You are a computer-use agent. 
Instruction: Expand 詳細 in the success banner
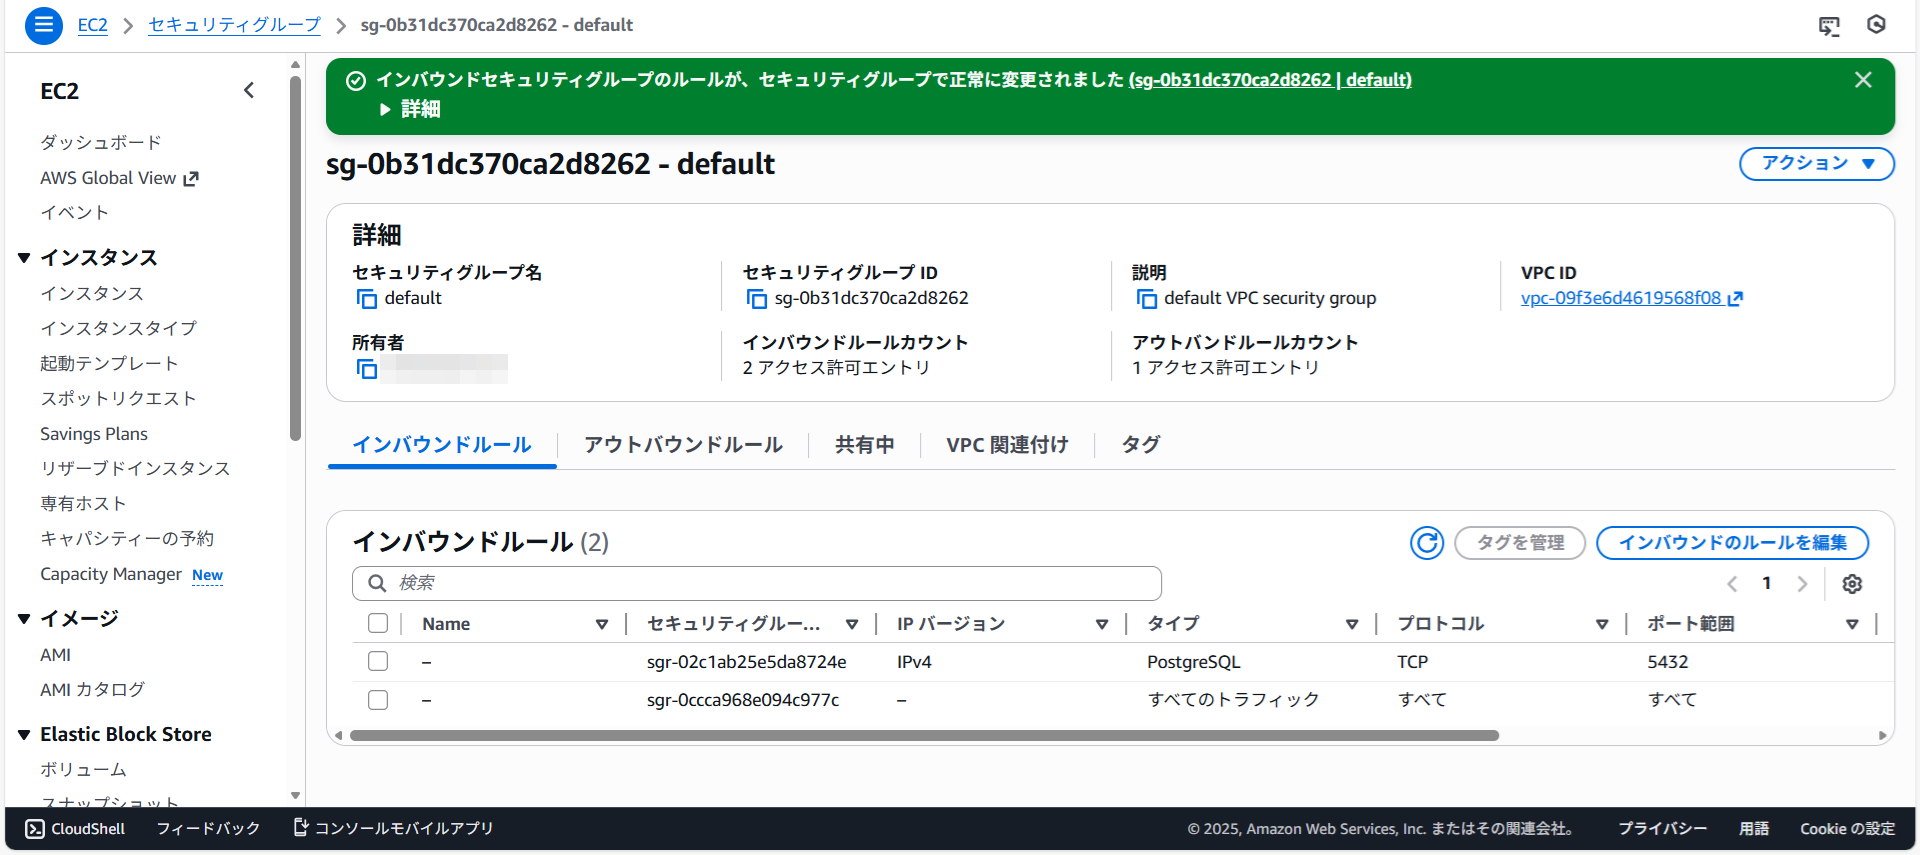[410, 109]
